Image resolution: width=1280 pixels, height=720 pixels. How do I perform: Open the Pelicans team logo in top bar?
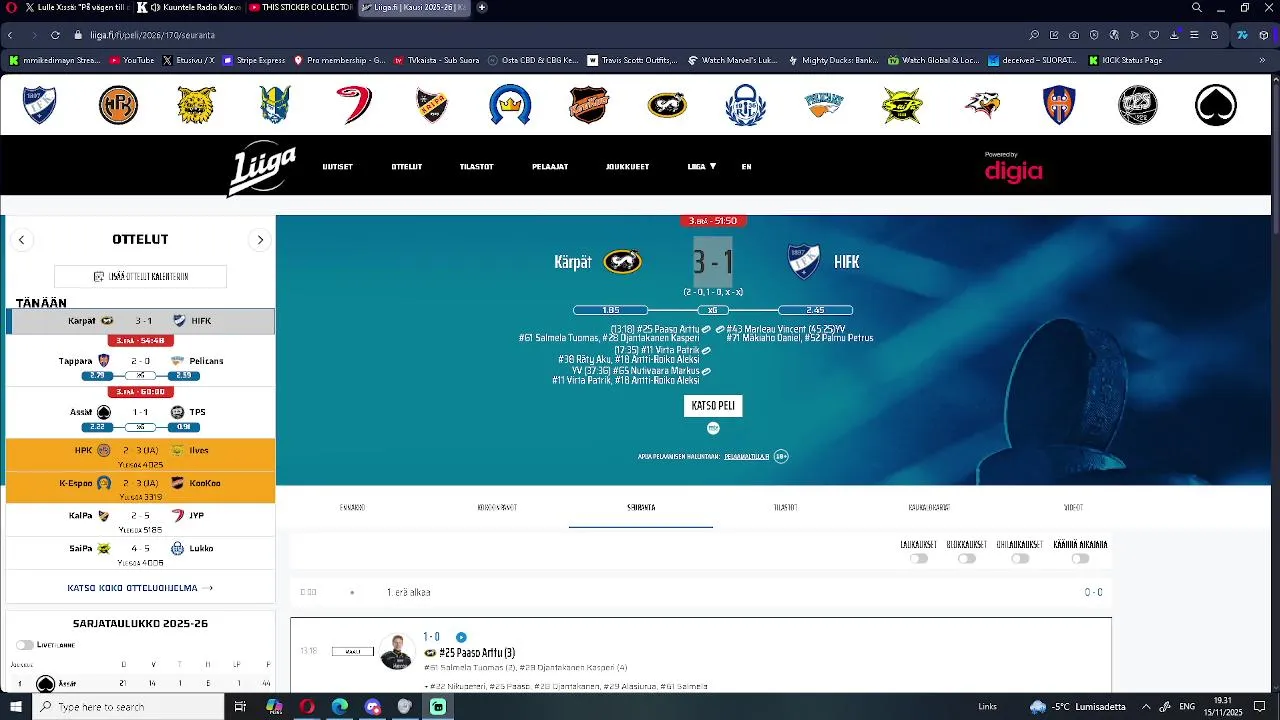[x=824, y=105]
